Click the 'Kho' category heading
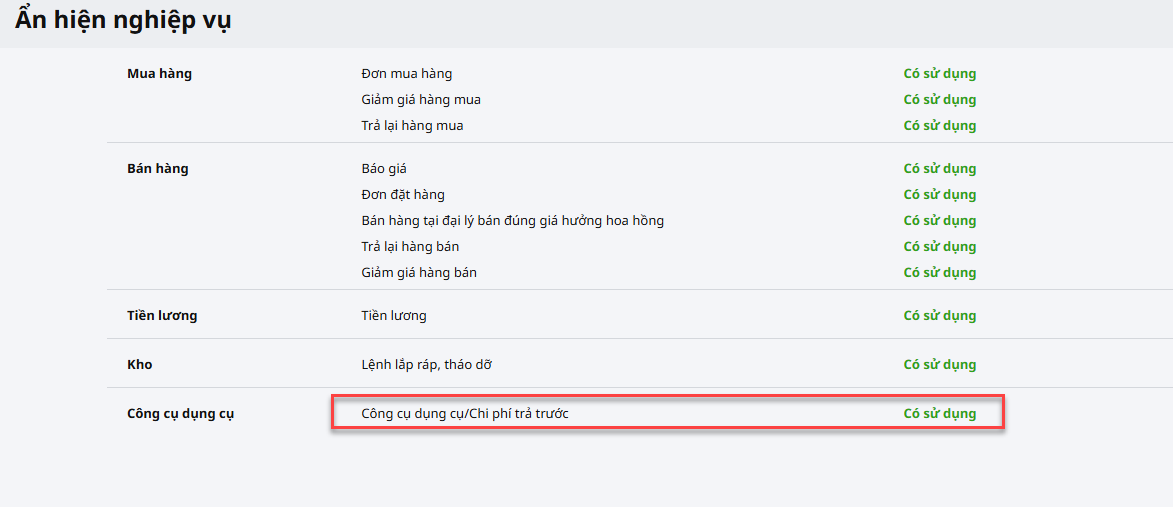1173x507 pixels. (140, 365)
